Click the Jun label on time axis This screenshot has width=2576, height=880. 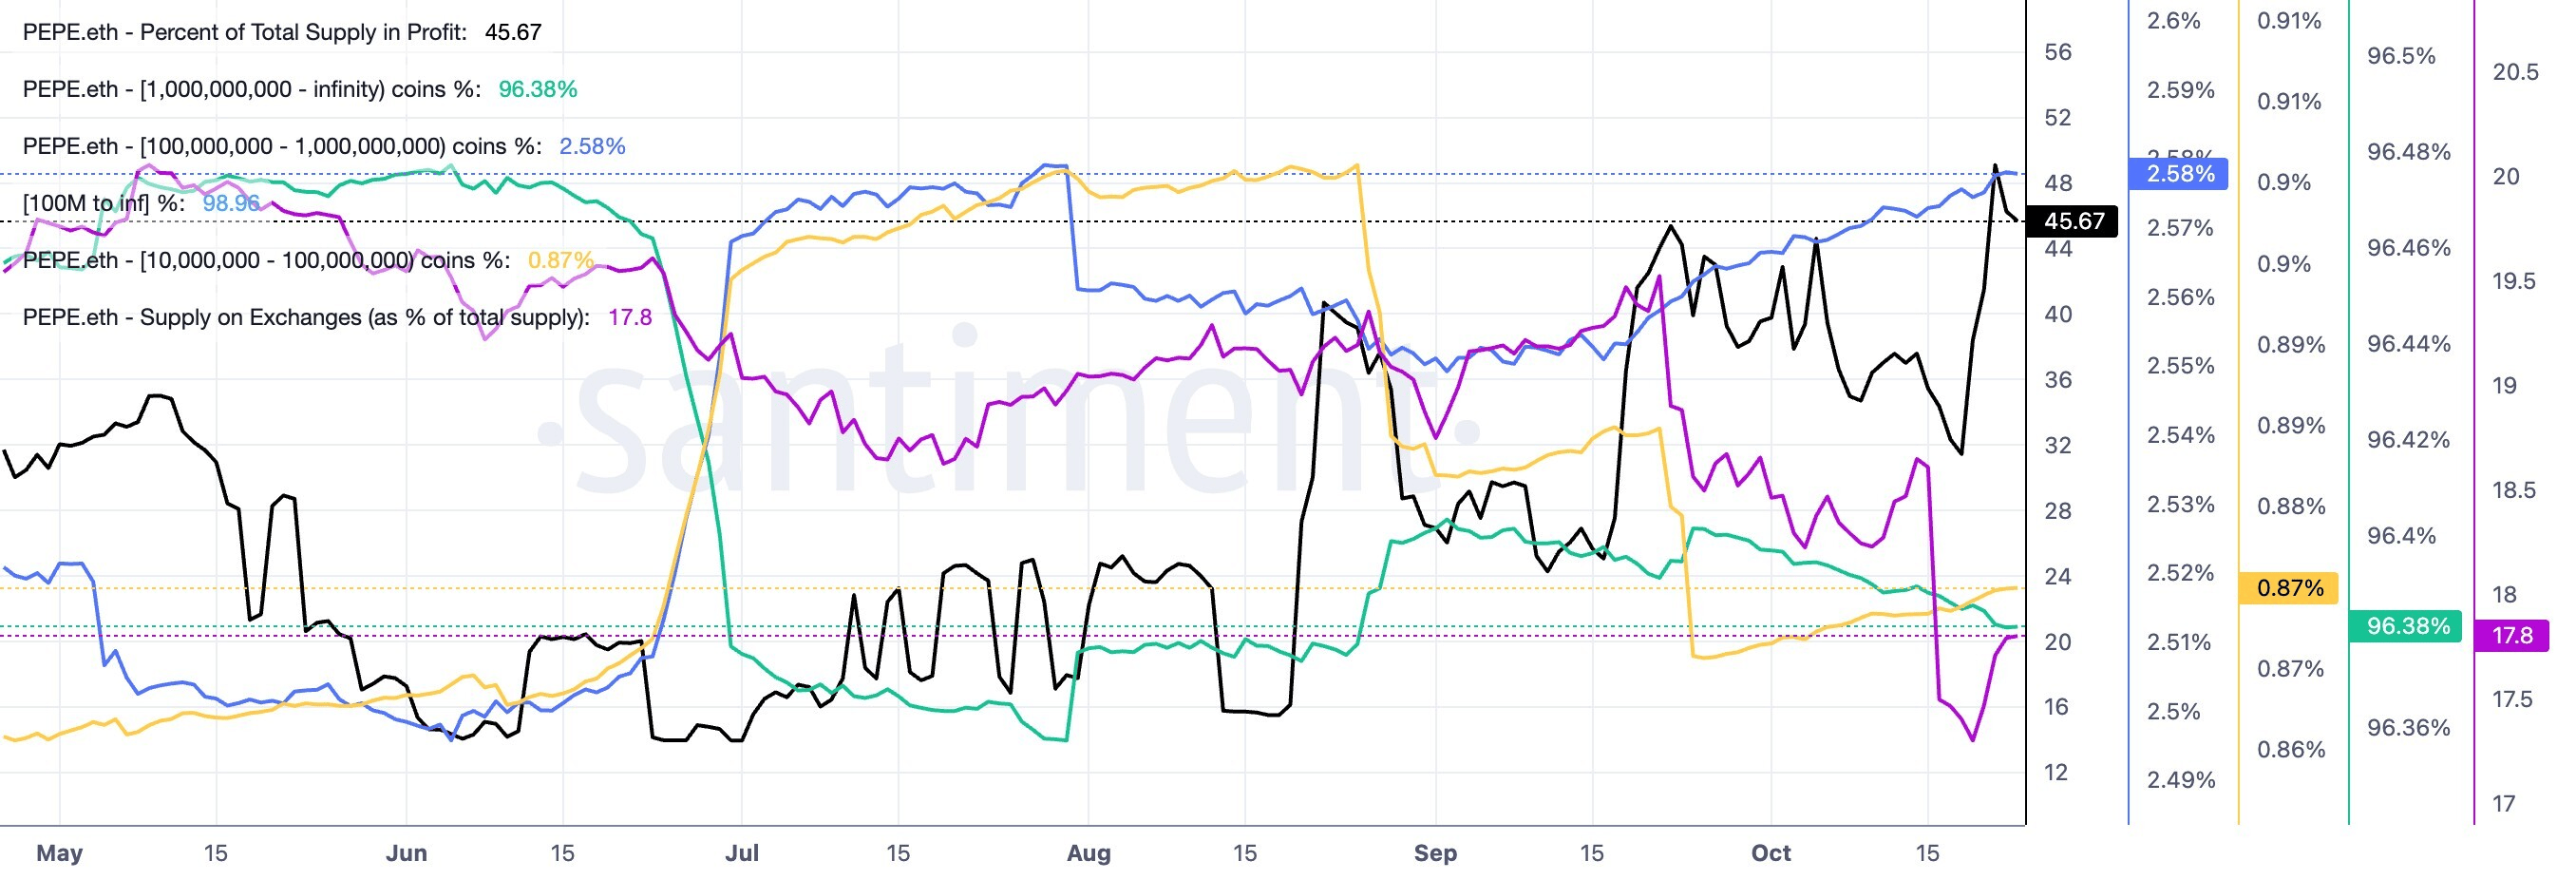(x=406, y=853)
